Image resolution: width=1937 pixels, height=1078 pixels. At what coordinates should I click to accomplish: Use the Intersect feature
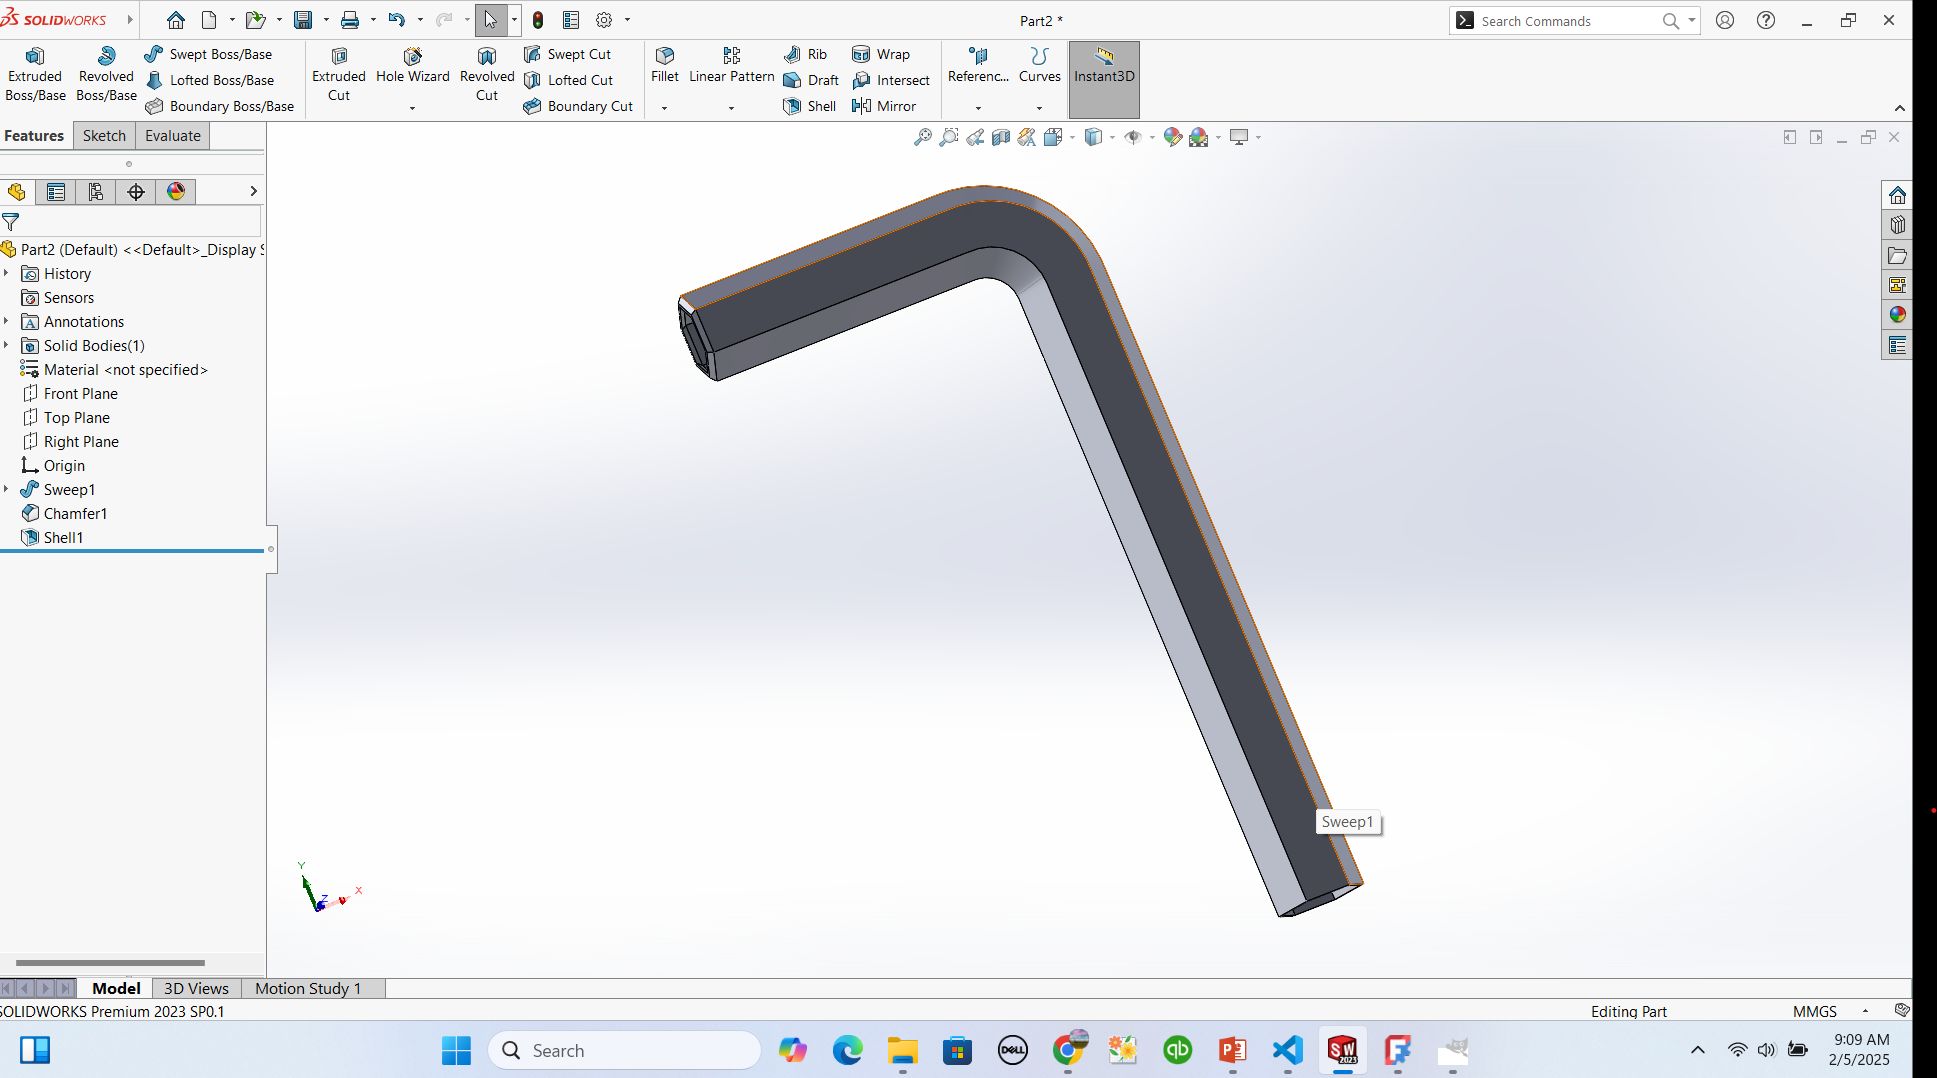coord(891,80)
